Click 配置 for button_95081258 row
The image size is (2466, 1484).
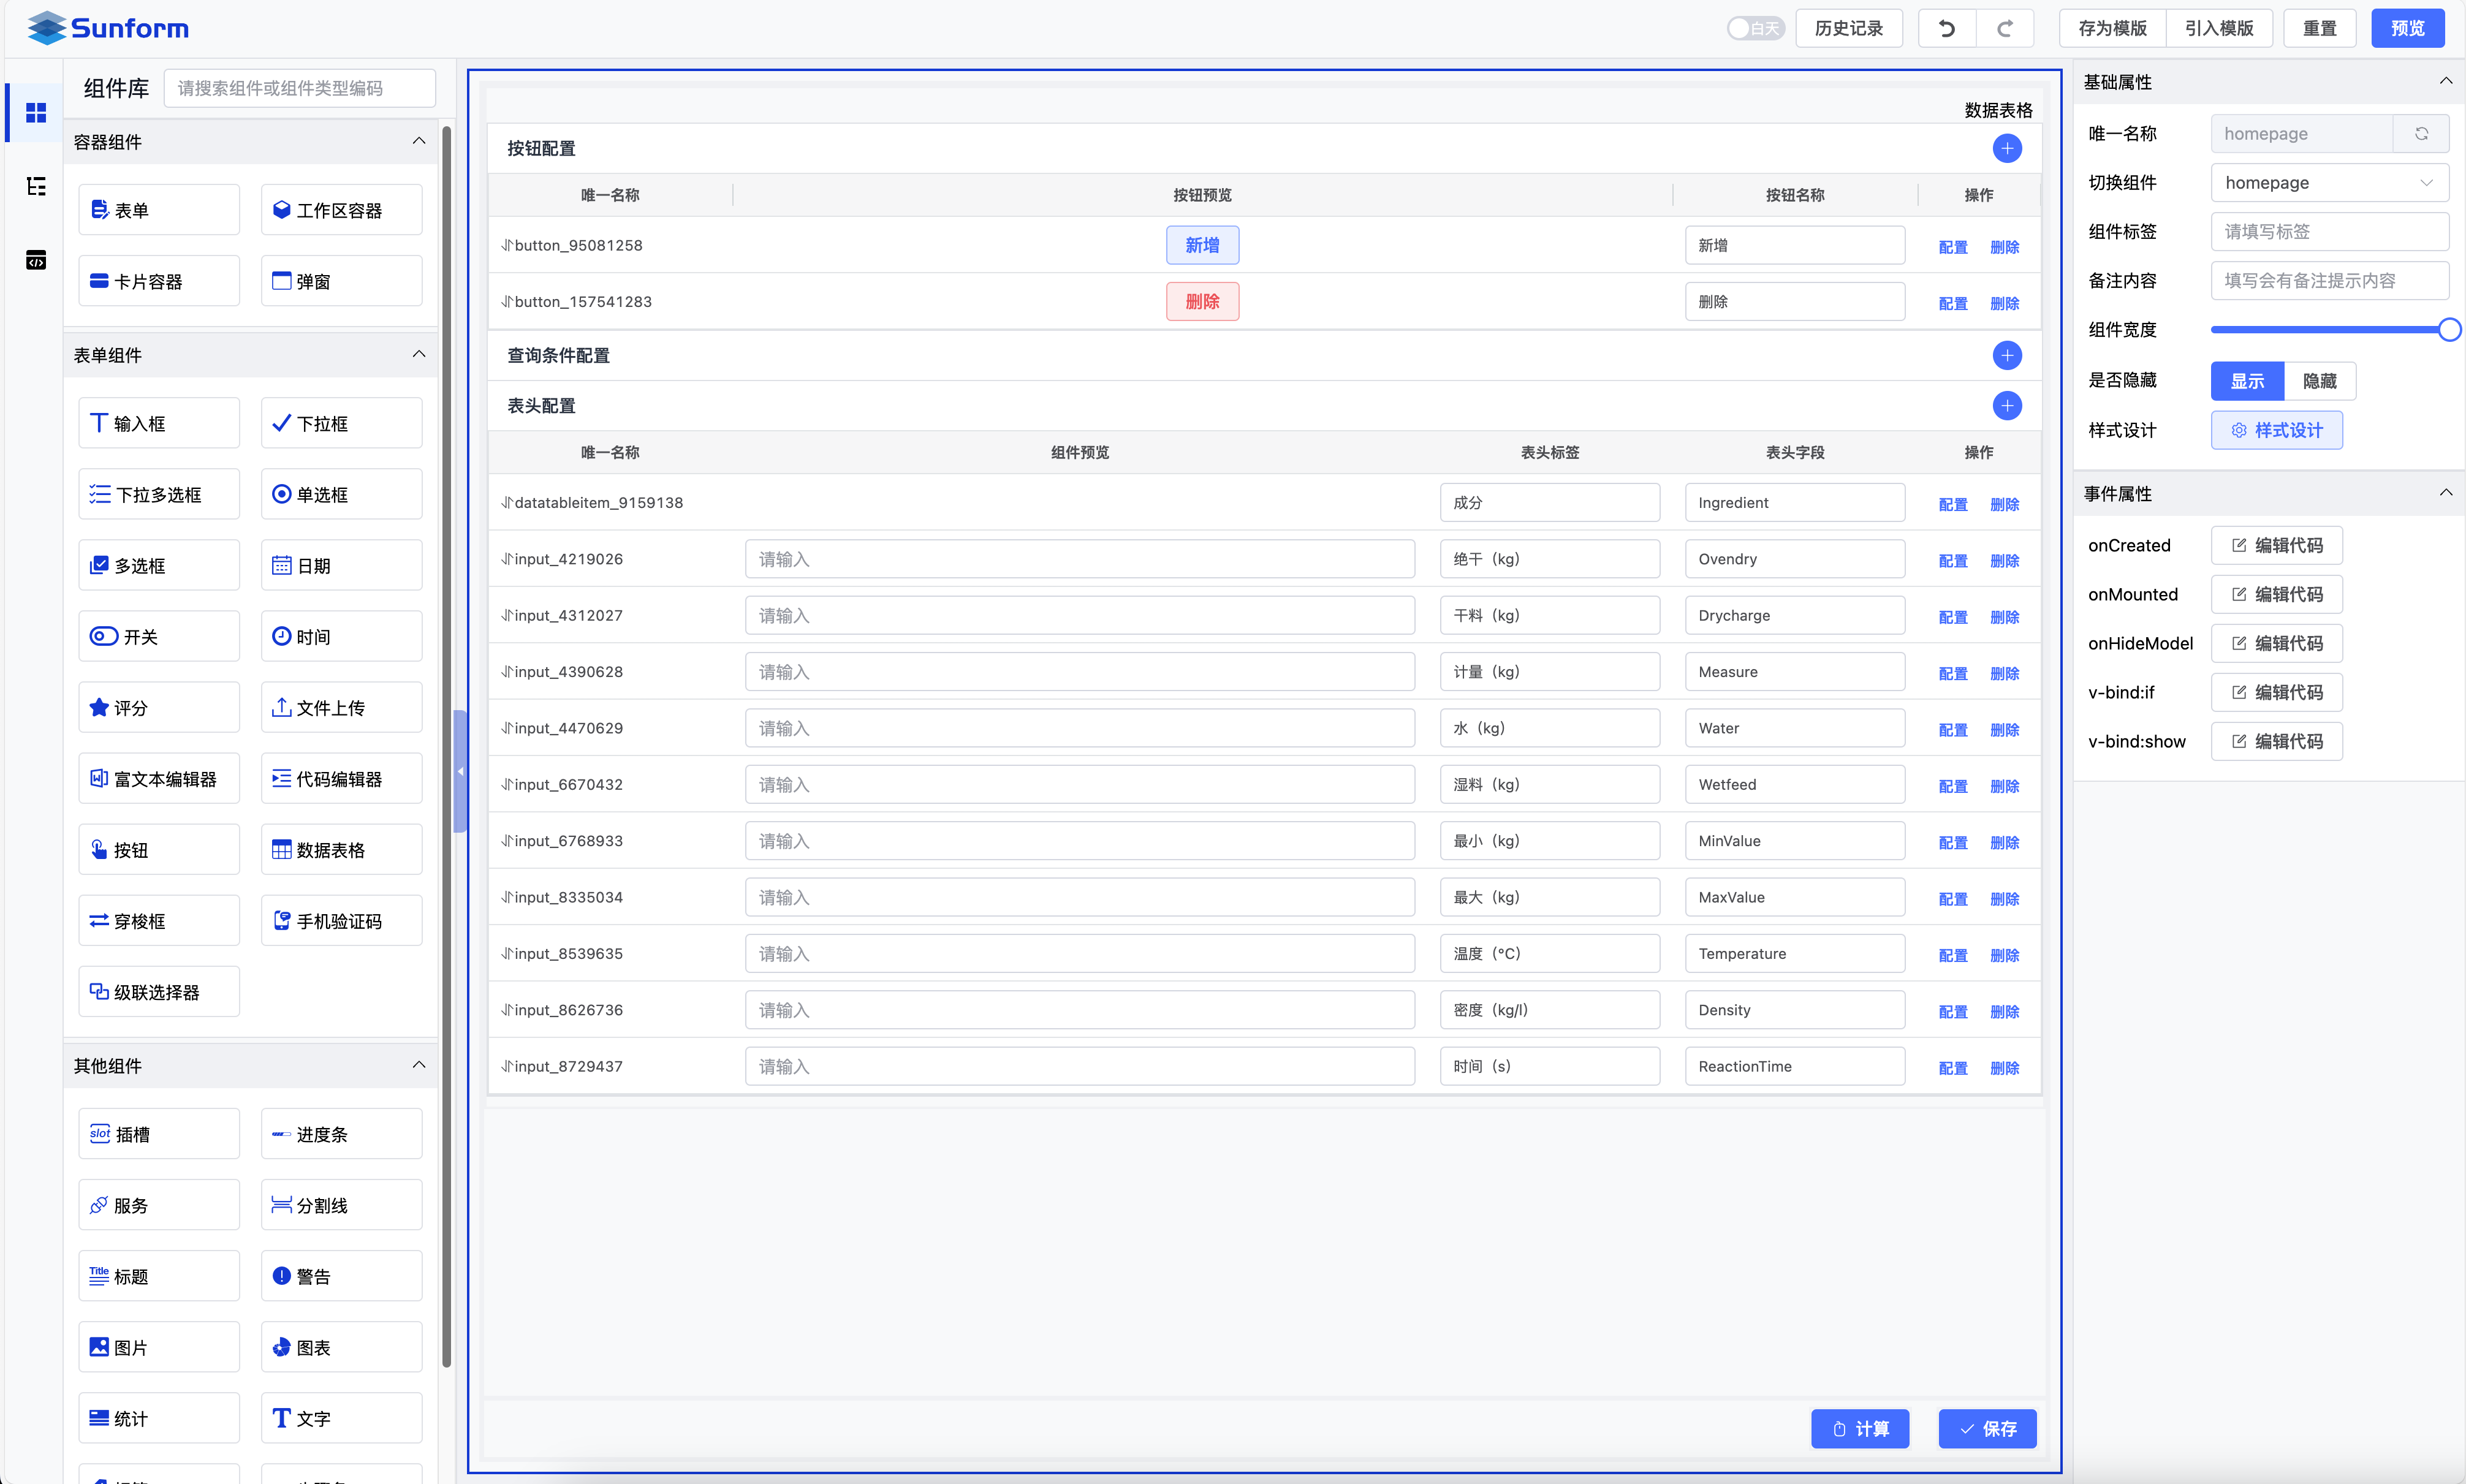[1952, 247]
